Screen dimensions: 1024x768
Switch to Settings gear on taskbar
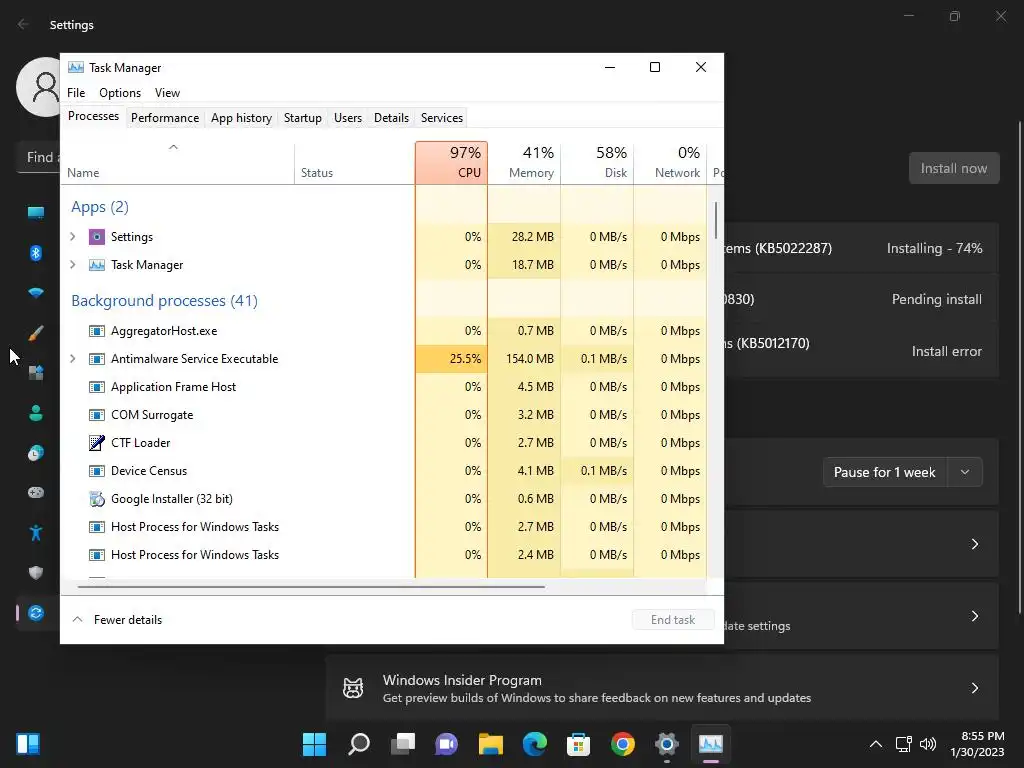tap(667, 744)
